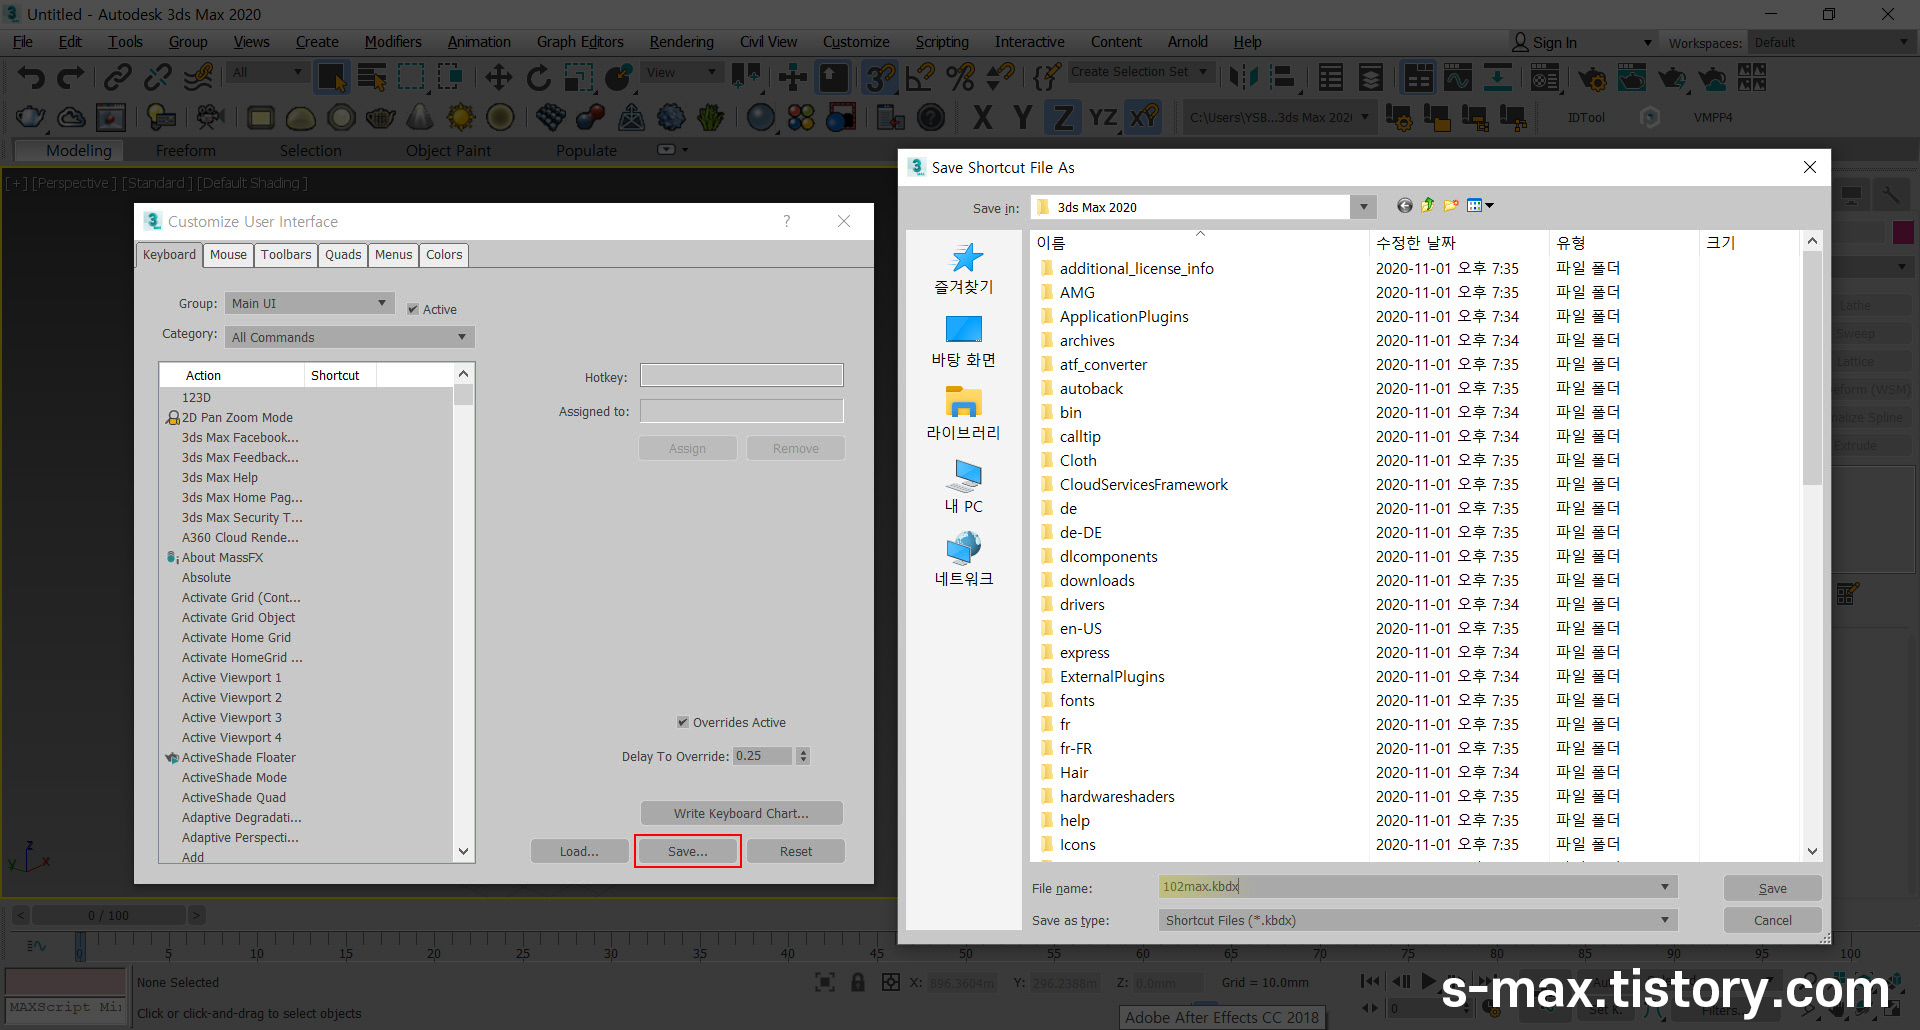Image resolution: width=1920 pixels, height=1030 pixels.
Task: Open the Material Editor icon
Action: click(x=1545, y=77)
